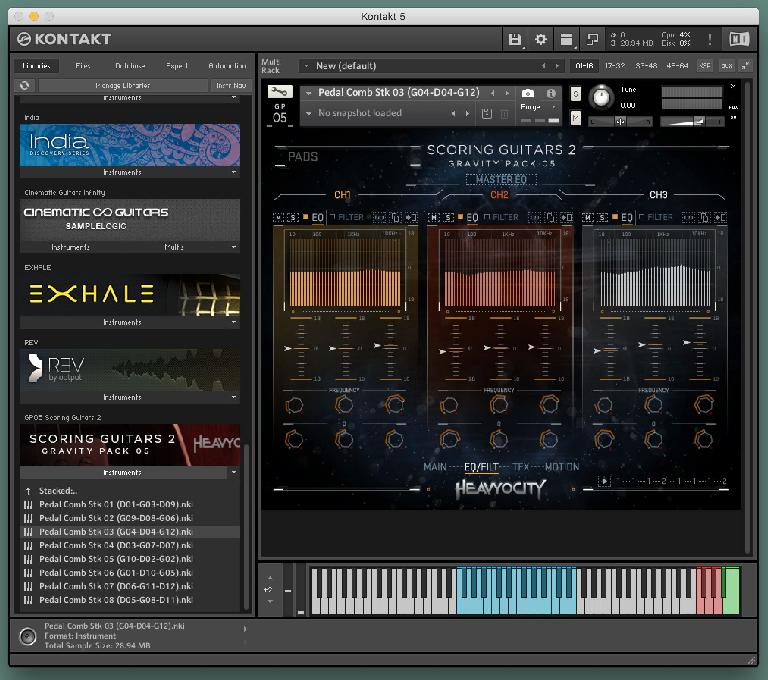
Task: Mute the instrument with M button
Action: (x=576, y=118)
